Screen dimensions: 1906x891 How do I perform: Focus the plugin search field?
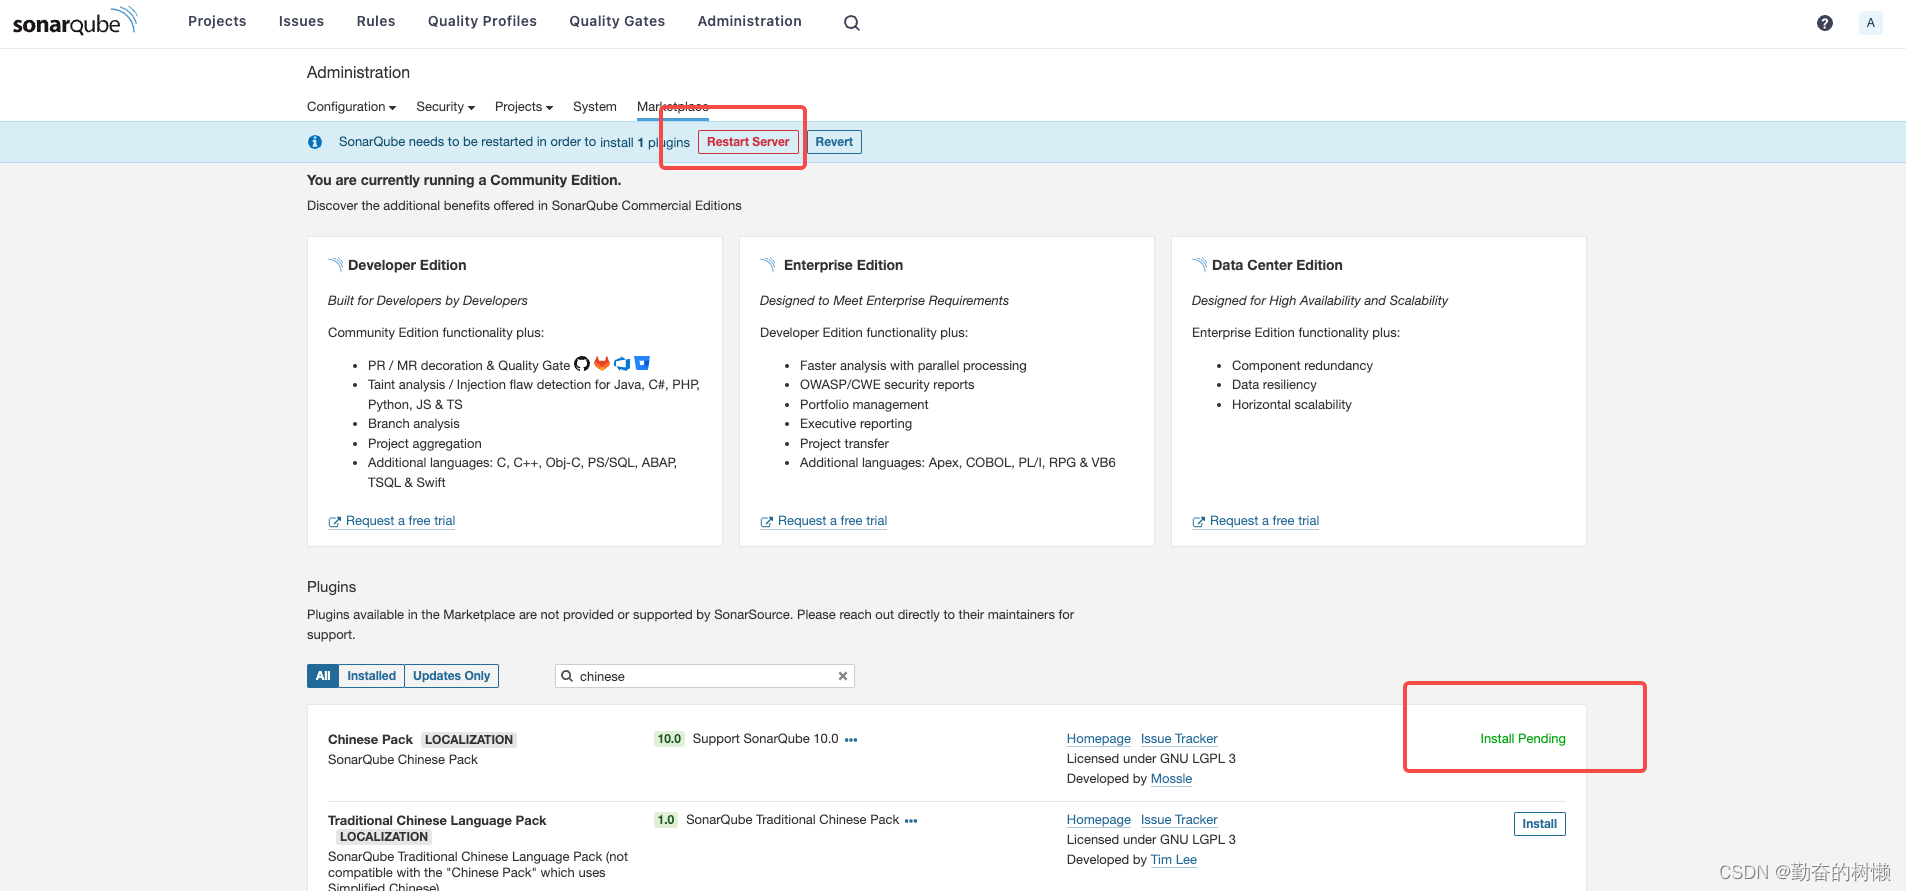(705, 676)
